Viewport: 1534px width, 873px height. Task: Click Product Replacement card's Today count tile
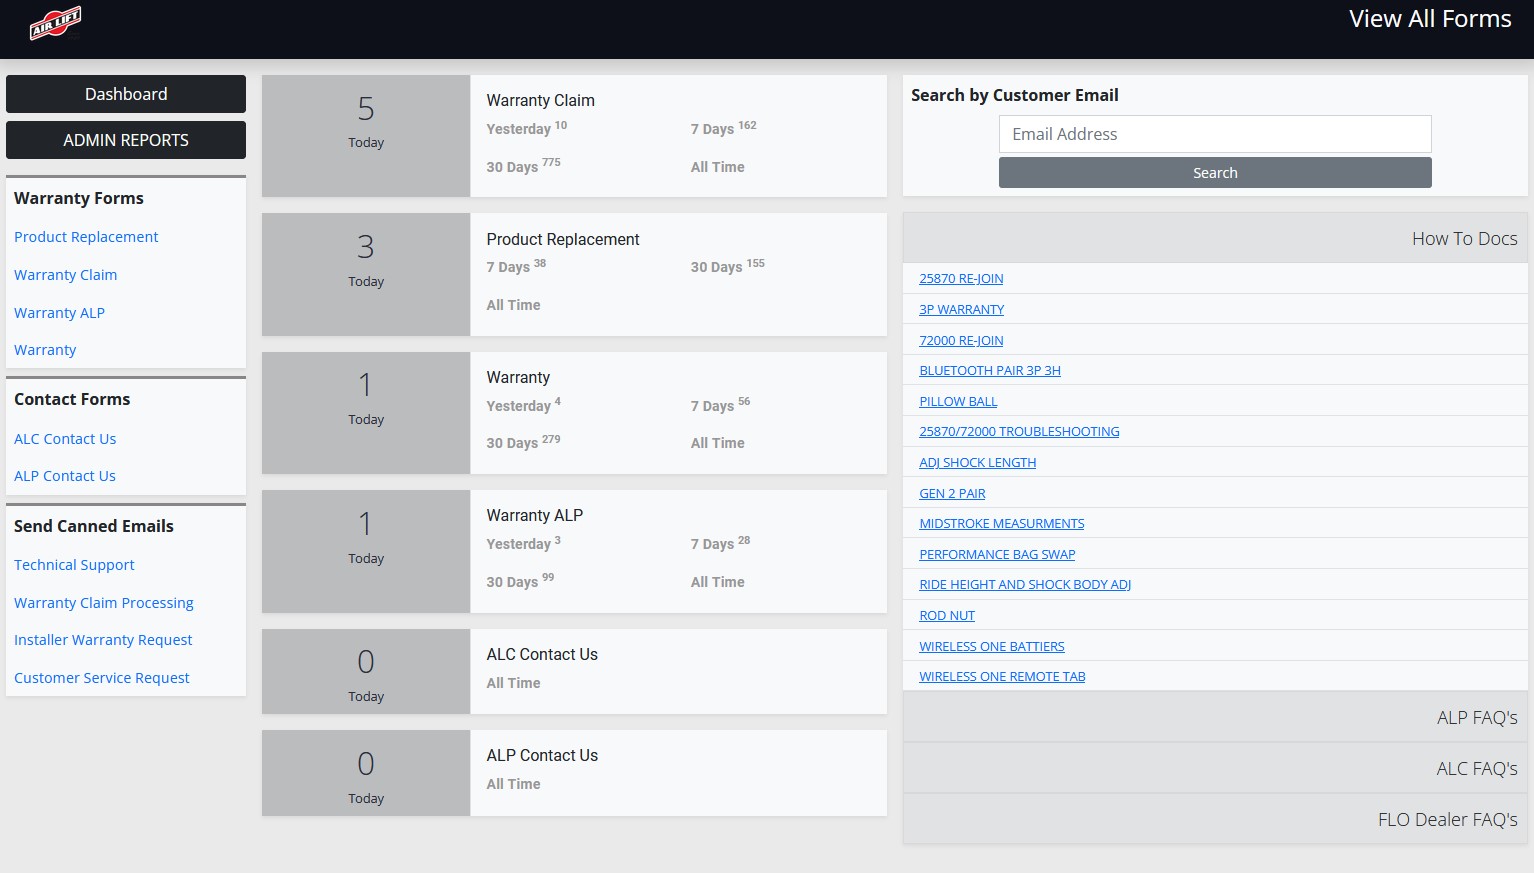coord(366,274)
